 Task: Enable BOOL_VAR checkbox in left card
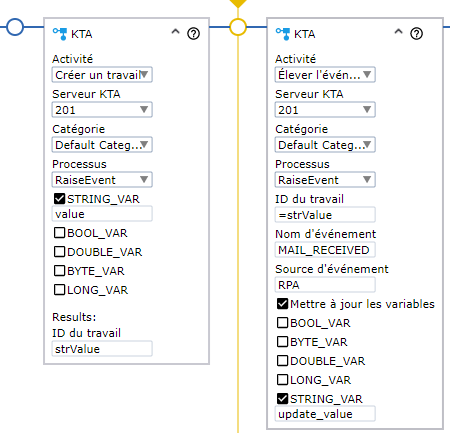[59, 233]
